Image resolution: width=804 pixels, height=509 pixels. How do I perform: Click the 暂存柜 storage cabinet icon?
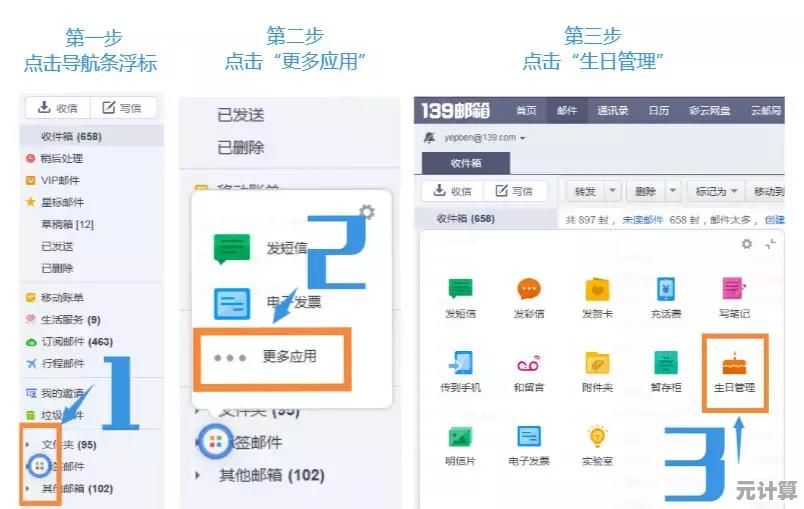[666, 362]
